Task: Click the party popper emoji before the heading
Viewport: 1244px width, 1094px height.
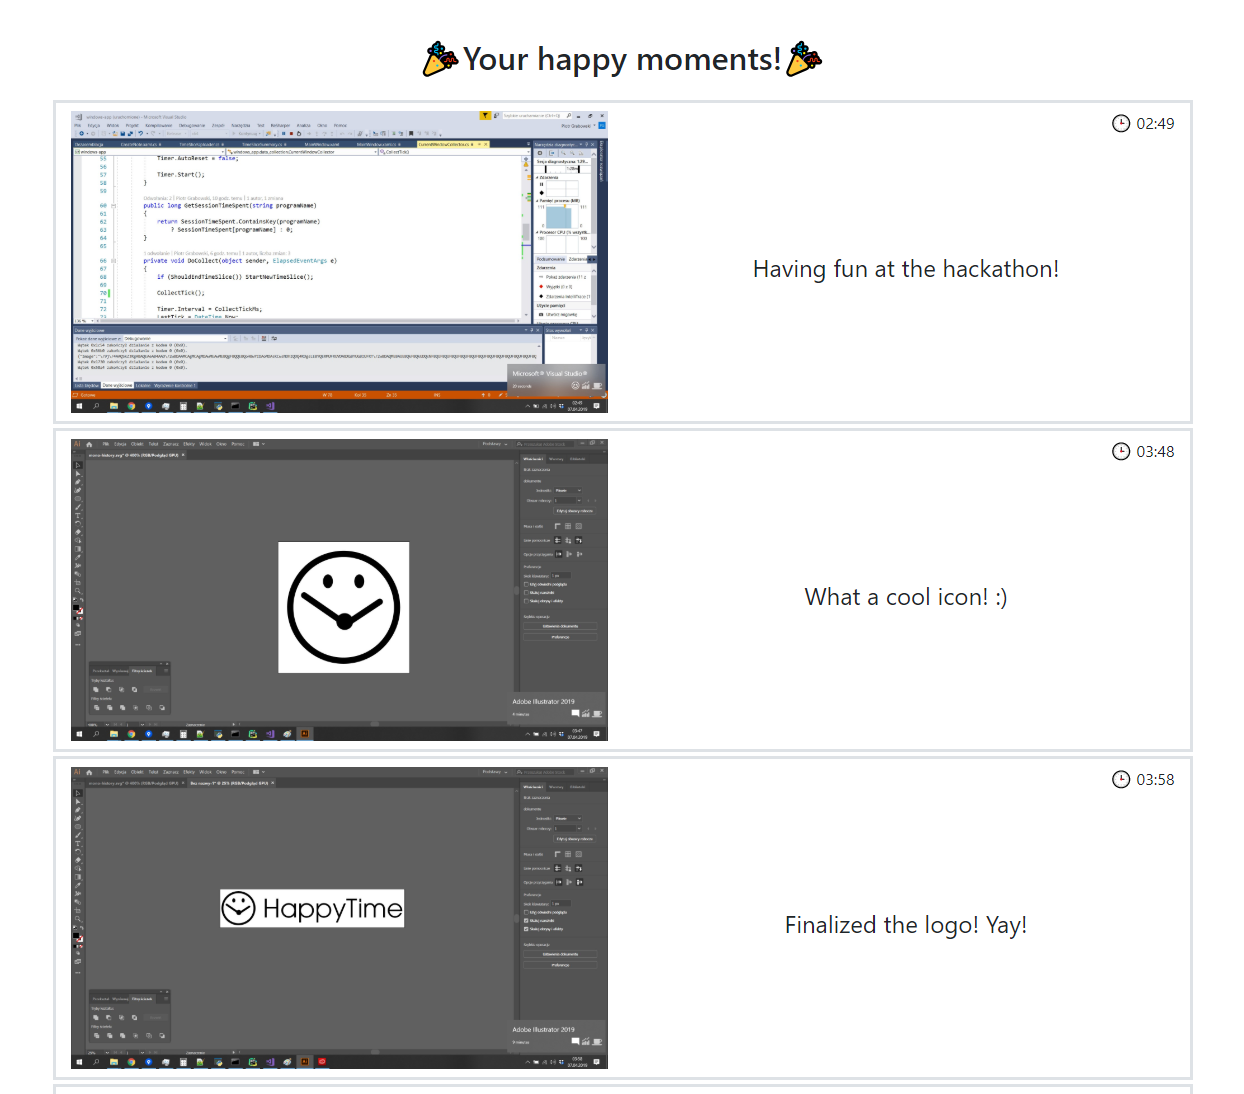Action: (441, 59)
